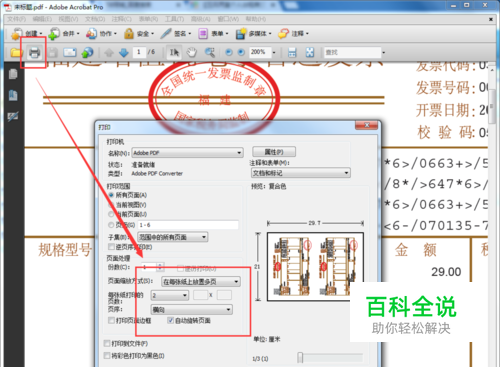The image size is (500, 367).
Task: Pick the Marquee zoom magnifier tool
Action: (x=210, y=52)
